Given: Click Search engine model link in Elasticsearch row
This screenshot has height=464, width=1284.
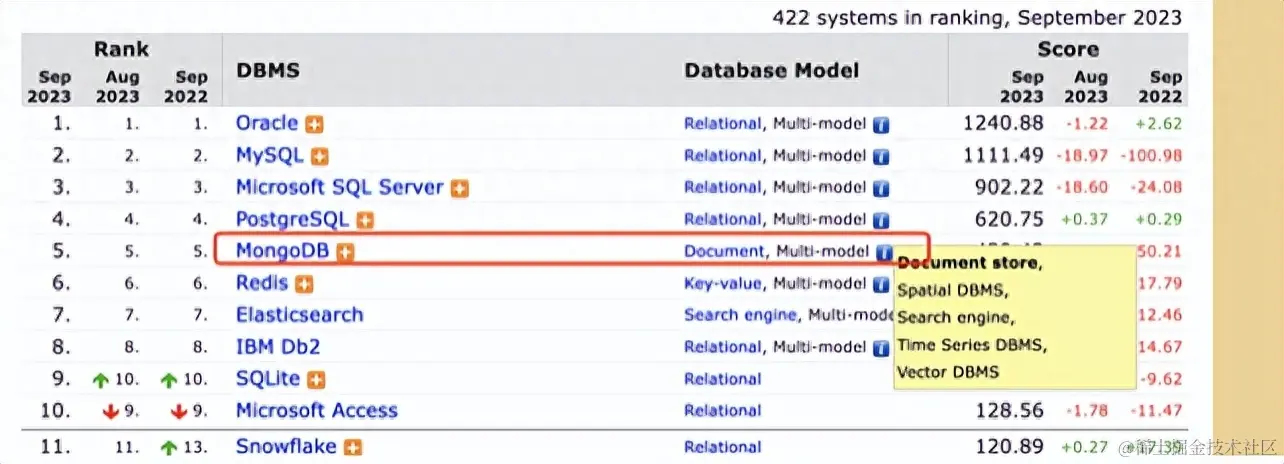Looking at the screenshot, I should click(741, 315).
